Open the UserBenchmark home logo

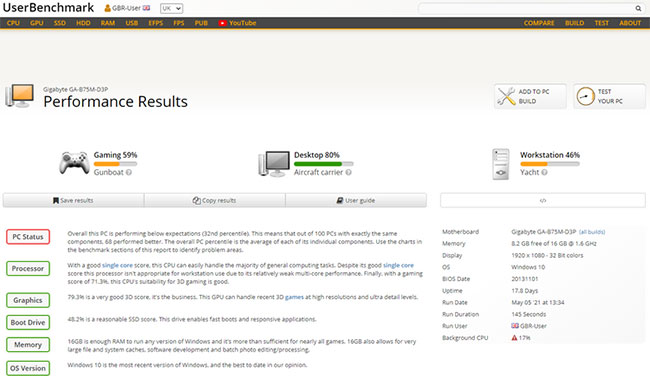(49, 8)
